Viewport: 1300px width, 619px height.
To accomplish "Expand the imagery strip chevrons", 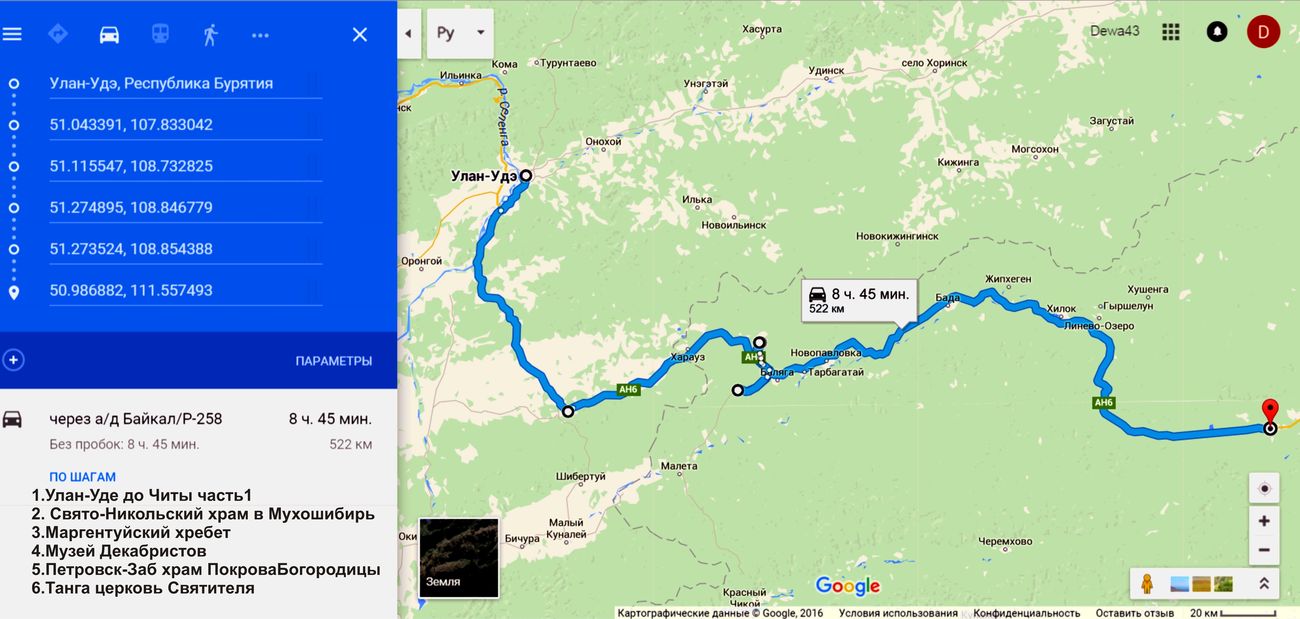I will [1264, 584].
